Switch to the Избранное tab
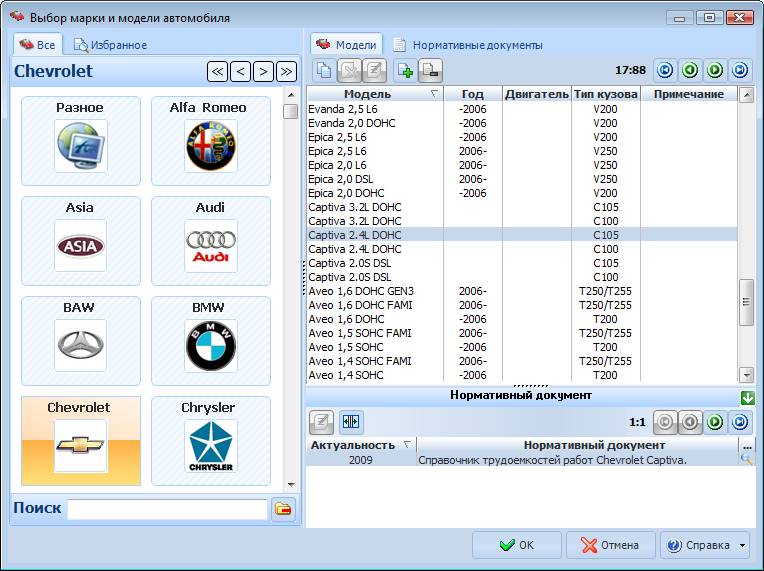The height and width of the screenshot is (571, 764). (x=110, y=45)
